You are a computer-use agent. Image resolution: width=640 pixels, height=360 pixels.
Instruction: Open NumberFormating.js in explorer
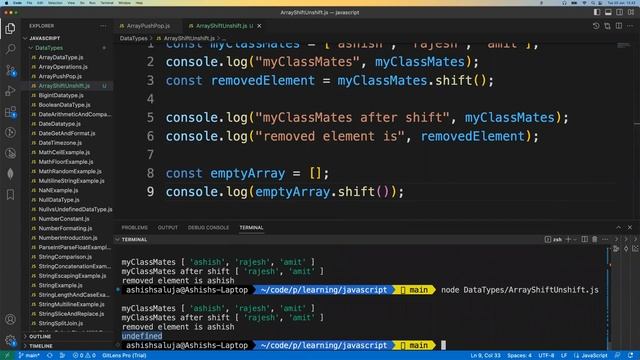[x=65, y=228]
